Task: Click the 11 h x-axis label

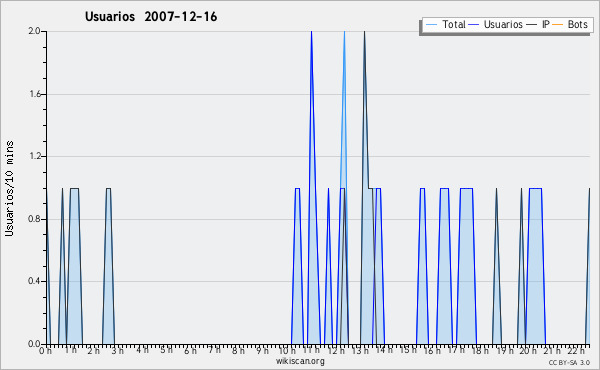Action: pos(311,350)
